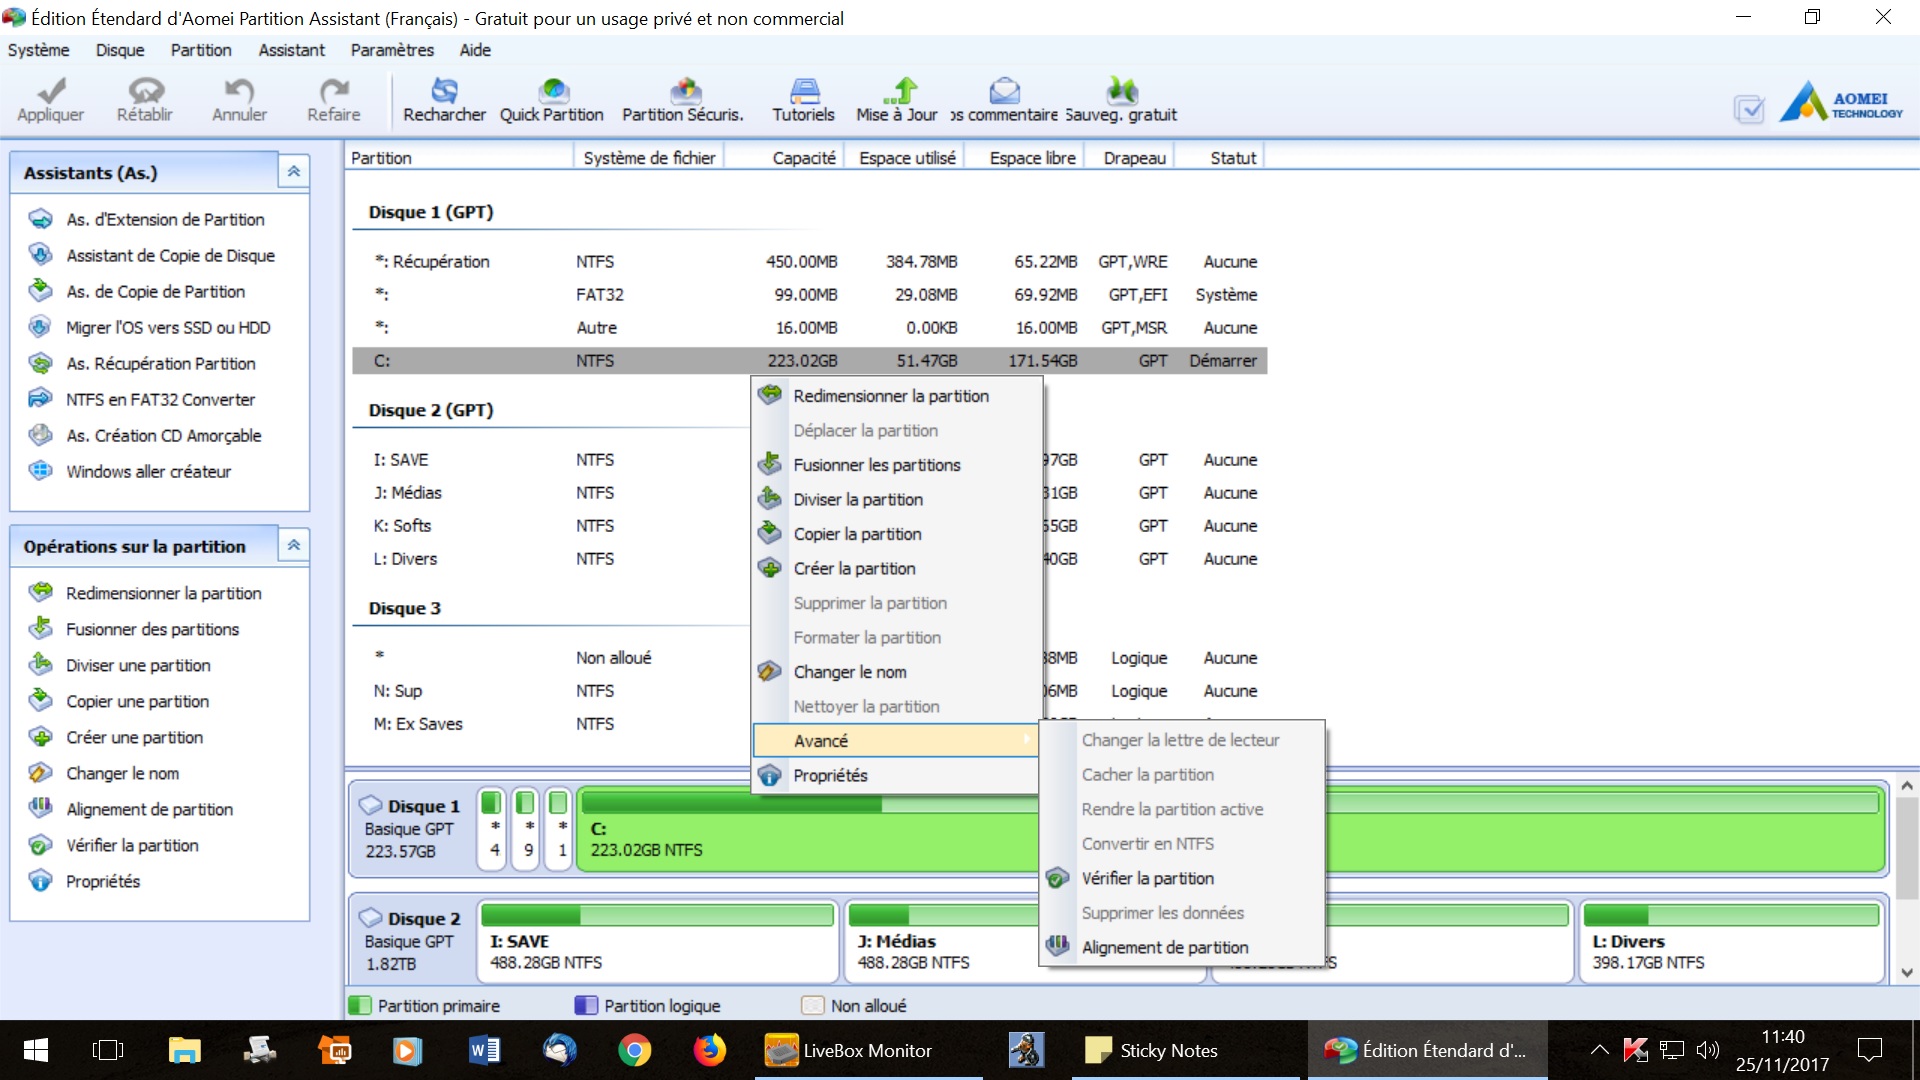Select the I: SAVE partition bar in Disque 2

657,941
